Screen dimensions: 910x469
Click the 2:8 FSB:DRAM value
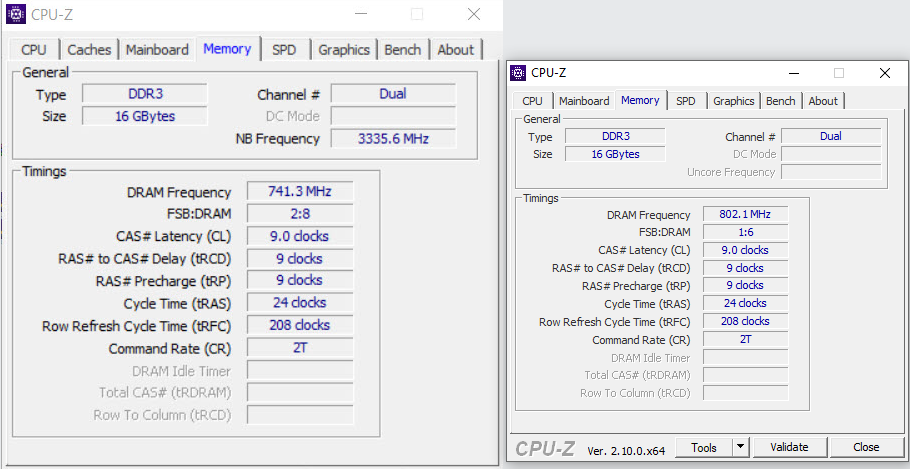(x=300, y=214)
